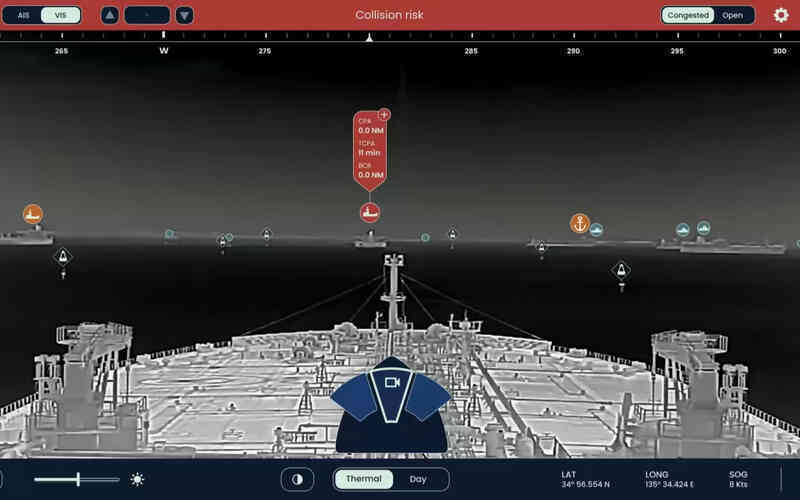Click the 265 bearing label
The width and height of the screenshot is (800, 500).
(61, 51)
